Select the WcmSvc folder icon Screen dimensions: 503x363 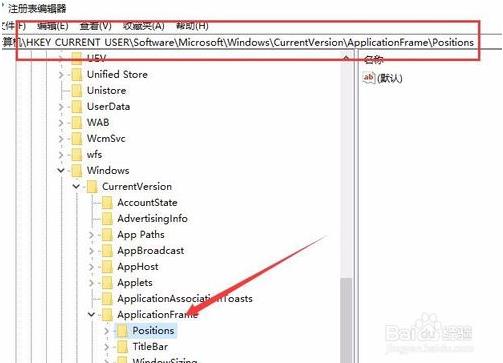pos(77,139)
